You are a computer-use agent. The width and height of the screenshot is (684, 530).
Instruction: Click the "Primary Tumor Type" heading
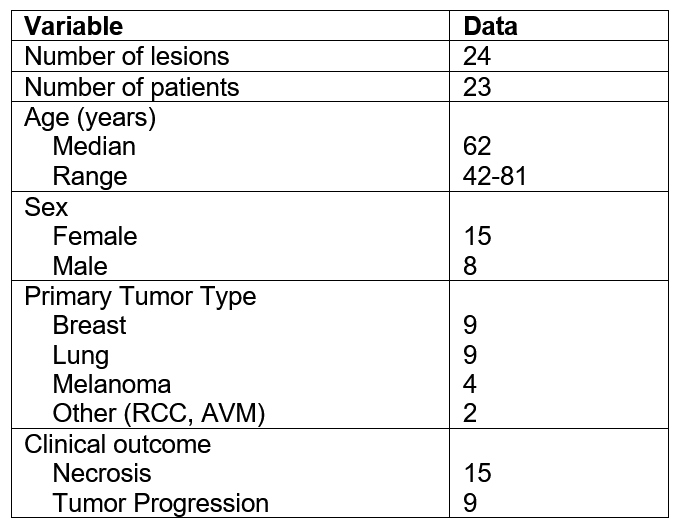tap(139, 297)
